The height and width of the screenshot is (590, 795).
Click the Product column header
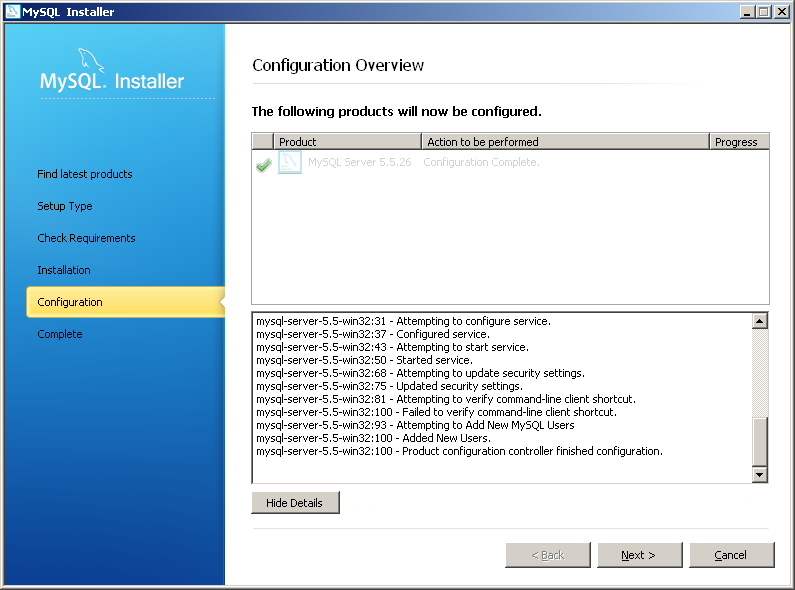pyautogui.click(x=347, y=142)
